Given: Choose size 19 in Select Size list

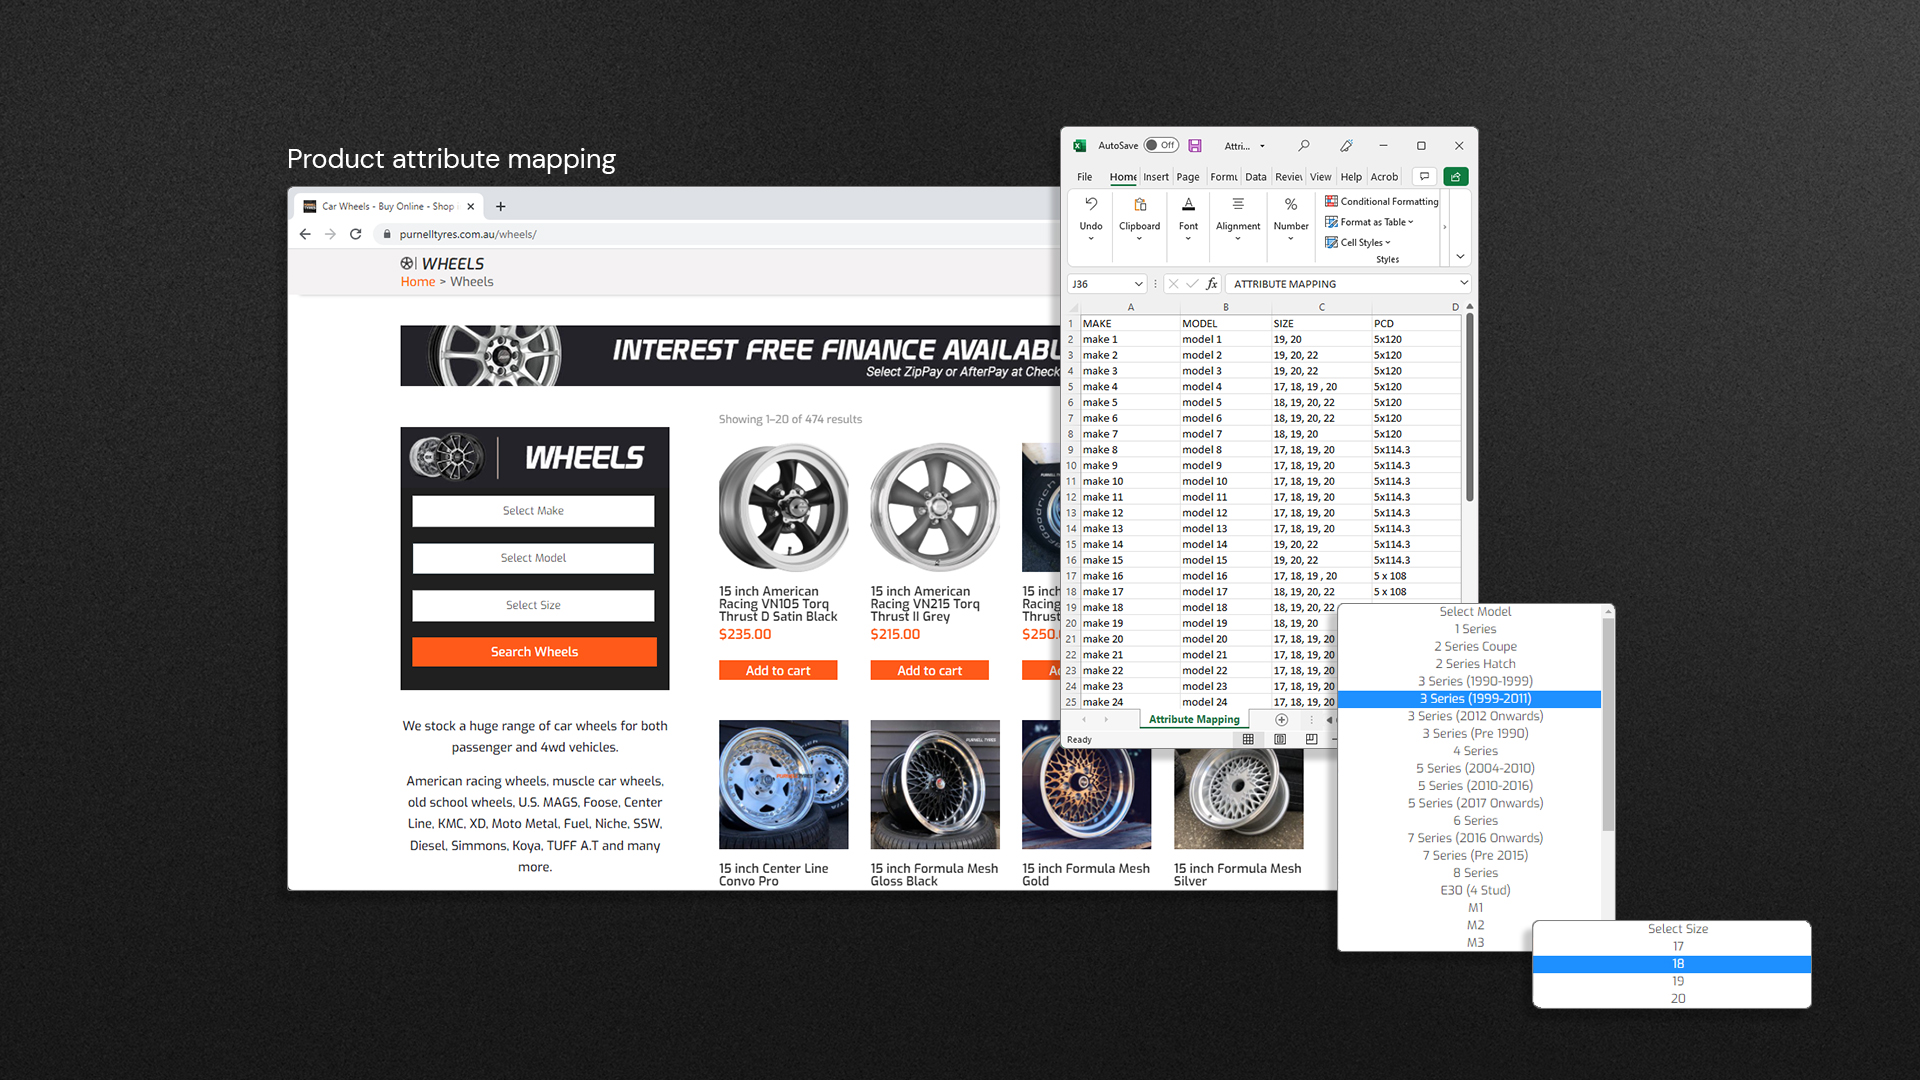Looking at the screenshot, I should coord(1677,981).
